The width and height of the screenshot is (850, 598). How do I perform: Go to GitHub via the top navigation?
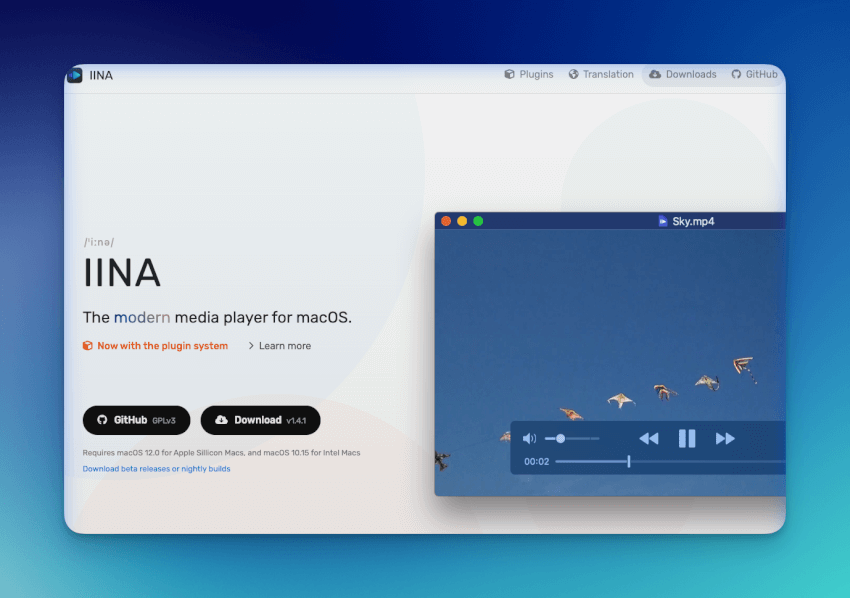click(x=753, y=74)
